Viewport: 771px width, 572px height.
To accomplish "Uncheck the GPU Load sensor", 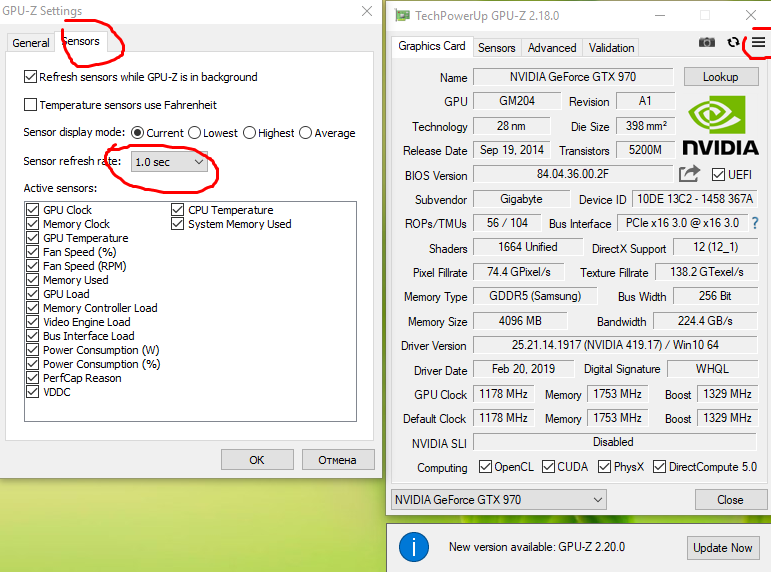I will coord(32,294).
